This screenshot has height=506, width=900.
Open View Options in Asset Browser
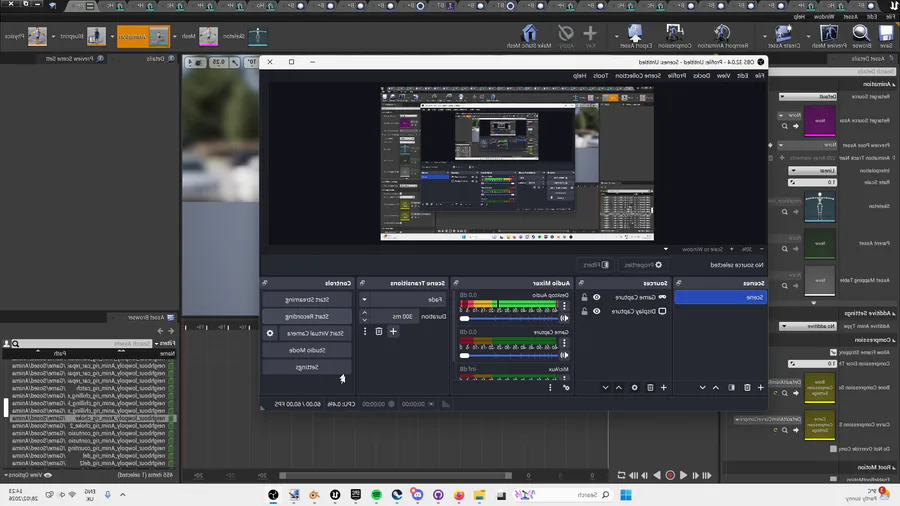point(28,475)
